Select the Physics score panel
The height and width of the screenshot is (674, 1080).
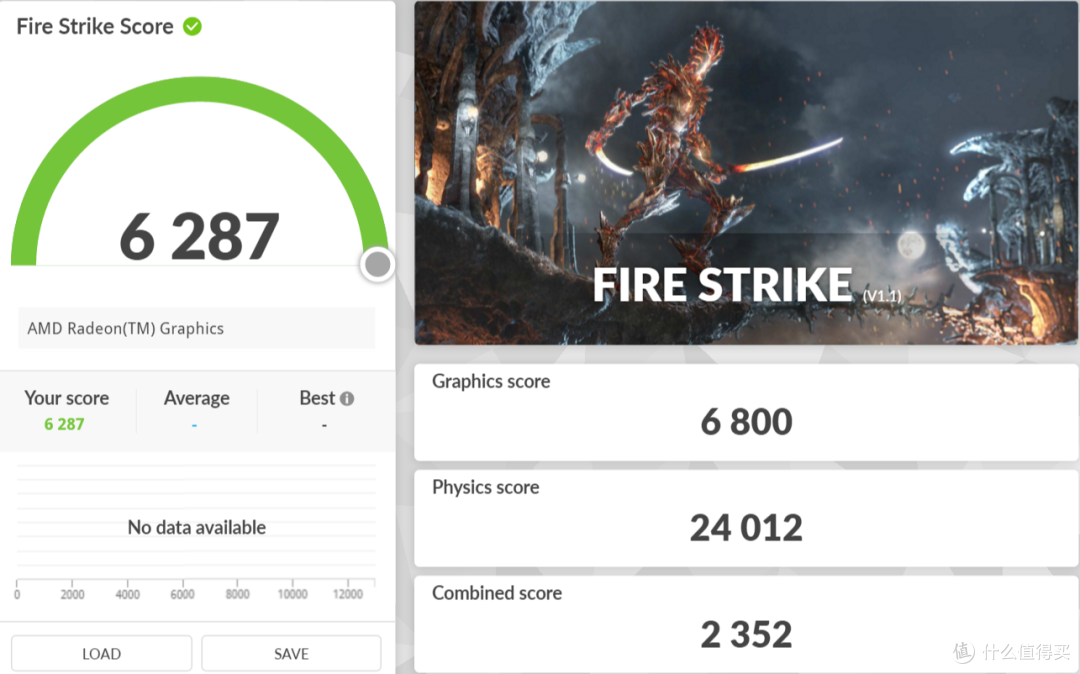point(746,518)
